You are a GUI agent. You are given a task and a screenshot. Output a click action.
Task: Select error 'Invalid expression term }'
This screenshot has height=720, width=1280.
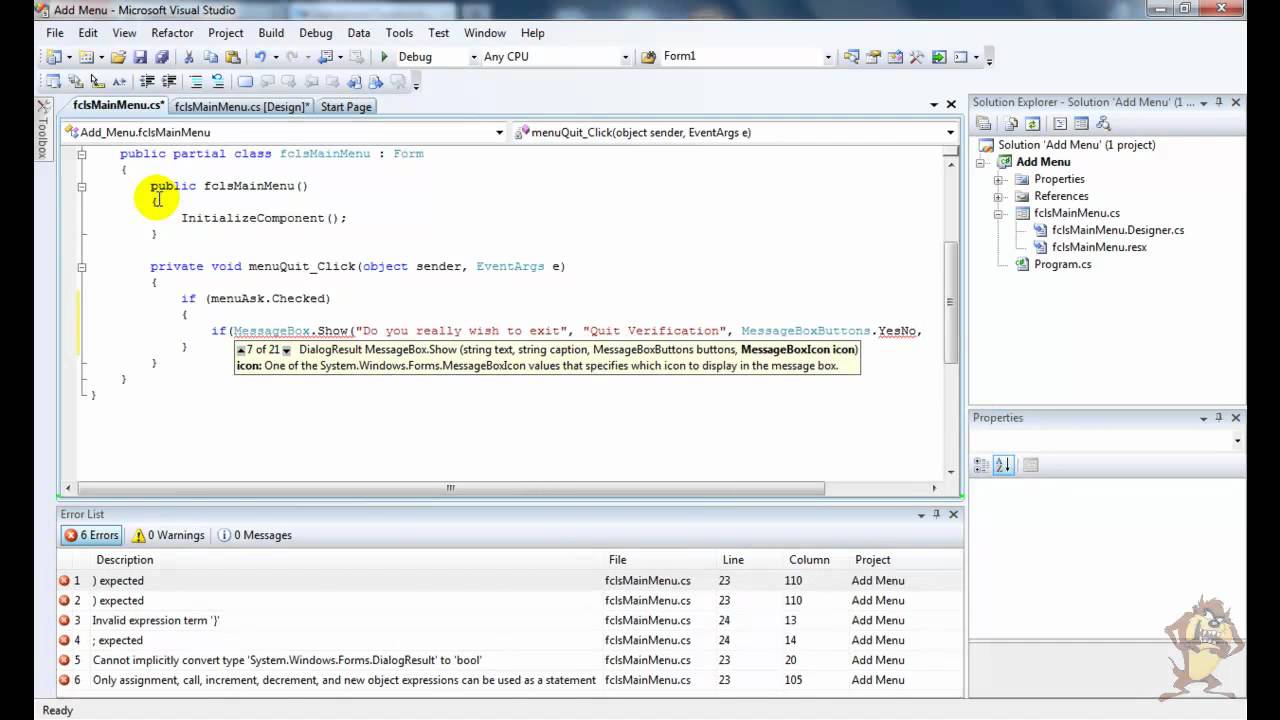point(510,620)
